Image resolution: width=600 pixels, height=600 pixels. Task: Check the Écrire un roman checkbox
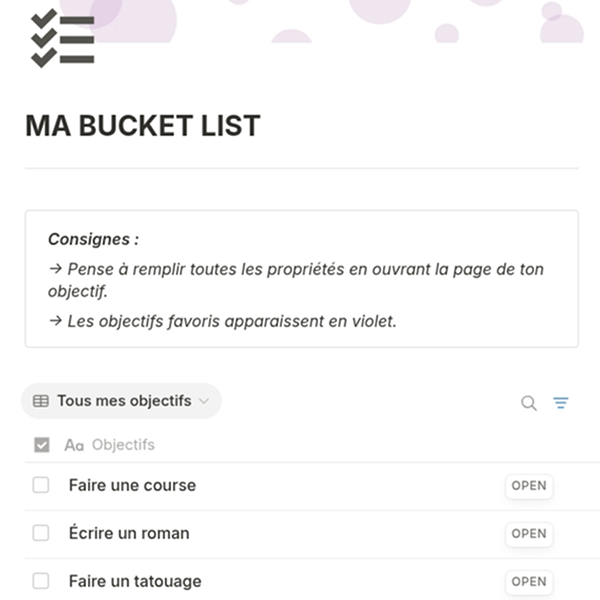click(x=41, y=533)
